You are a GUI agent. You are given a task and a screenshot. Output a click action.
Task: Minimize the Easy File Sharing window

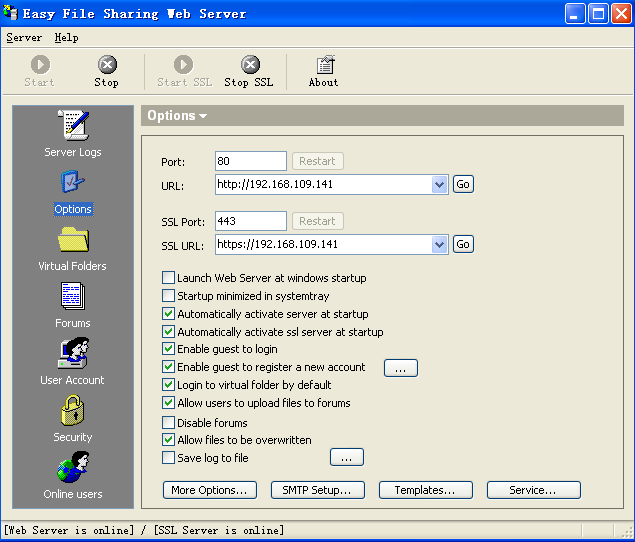click(575, 14)
